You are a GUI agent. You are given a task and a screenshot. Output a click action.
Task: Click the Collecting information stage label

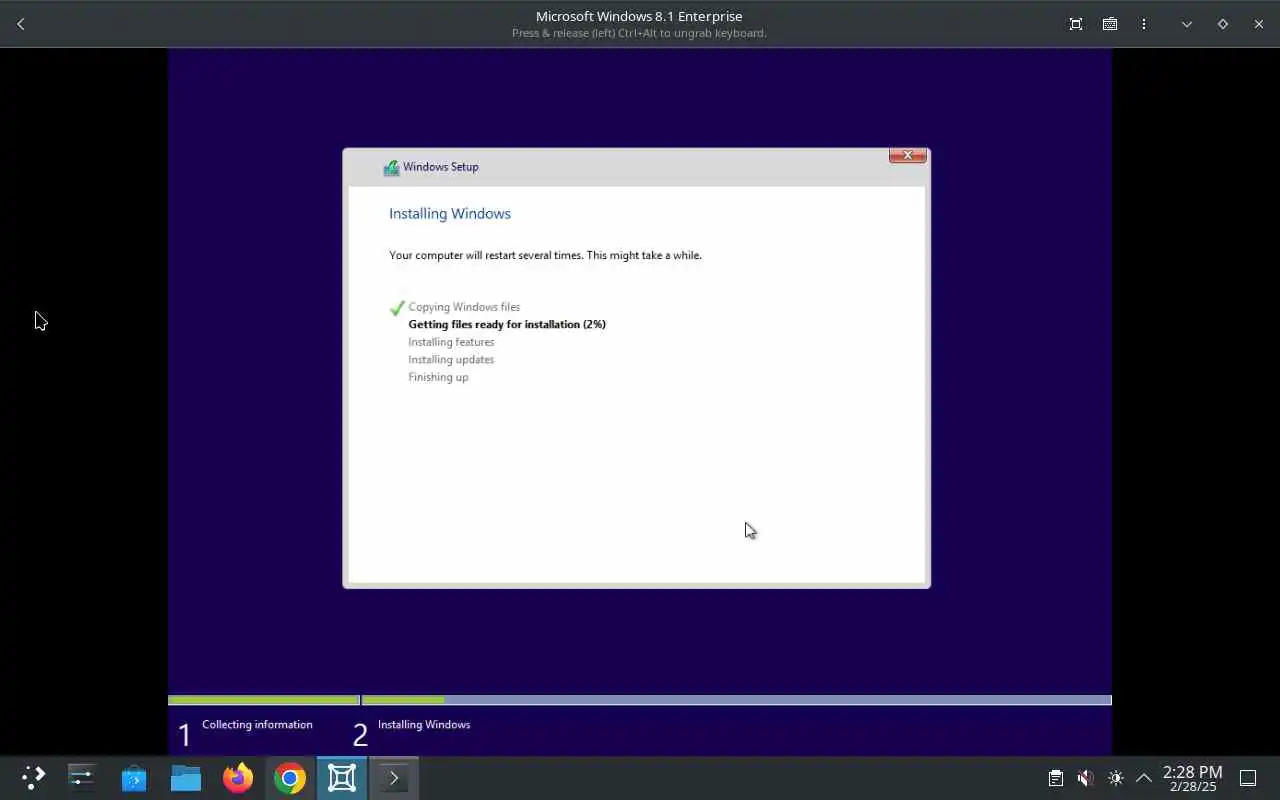coord(257,724)
